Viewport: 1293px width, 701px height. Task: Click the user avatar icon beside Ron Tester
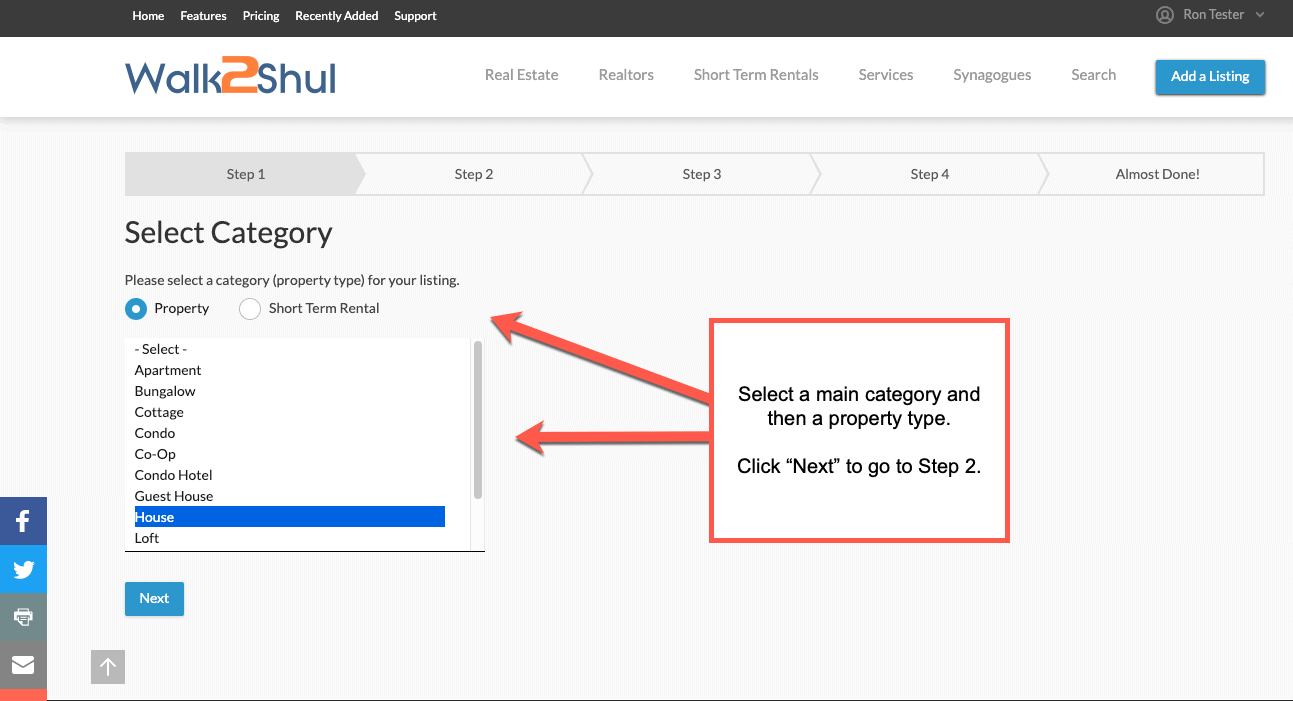1165,15
